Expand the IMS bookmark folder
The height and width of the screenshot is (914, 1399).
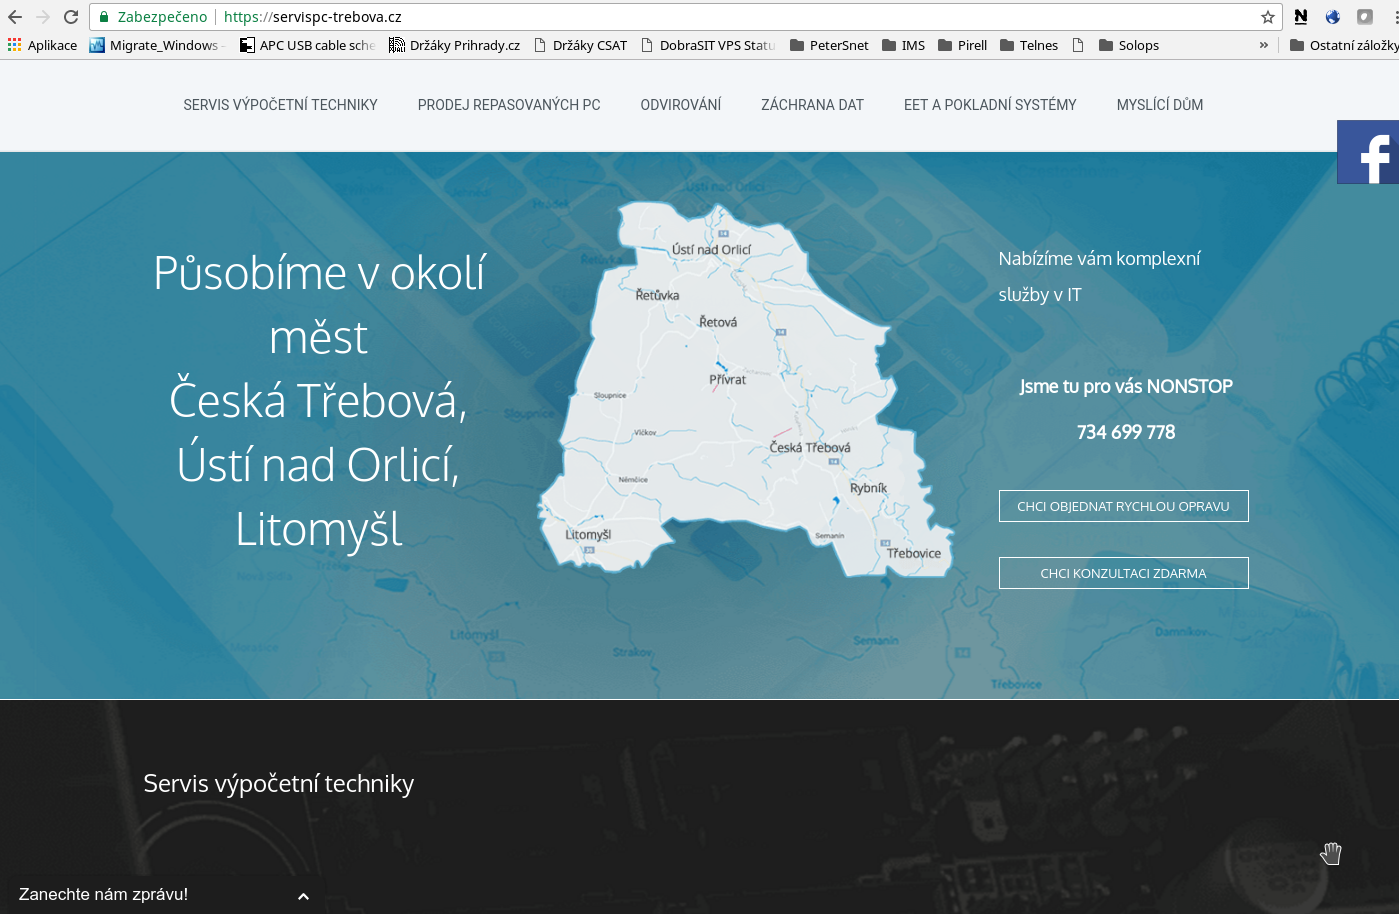(903, 45)
